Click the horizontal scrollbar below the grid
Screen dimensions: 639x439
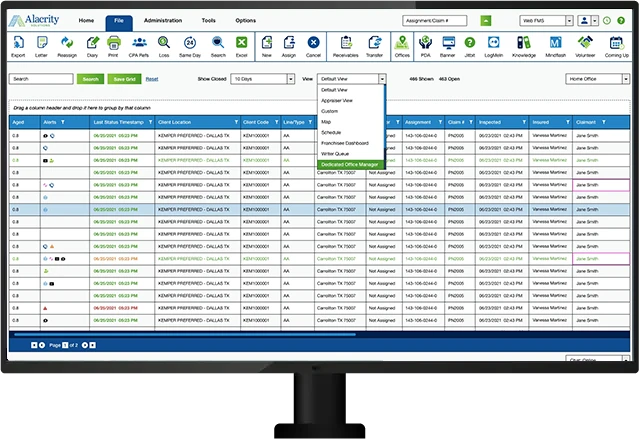pos(185,335)
